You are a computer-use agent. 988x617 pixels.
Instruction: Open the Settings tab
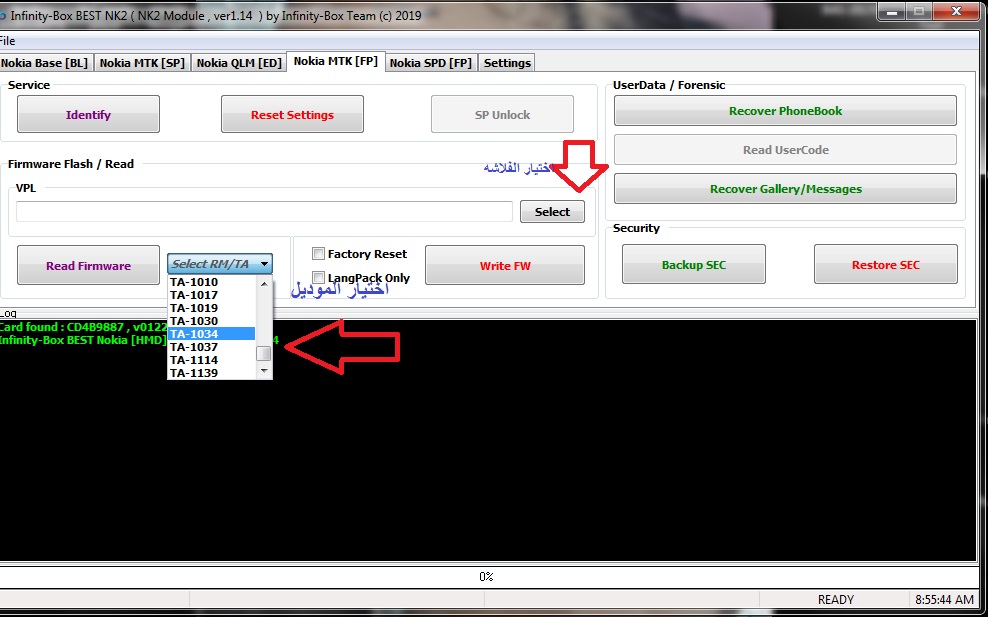(x=507, y=63)
